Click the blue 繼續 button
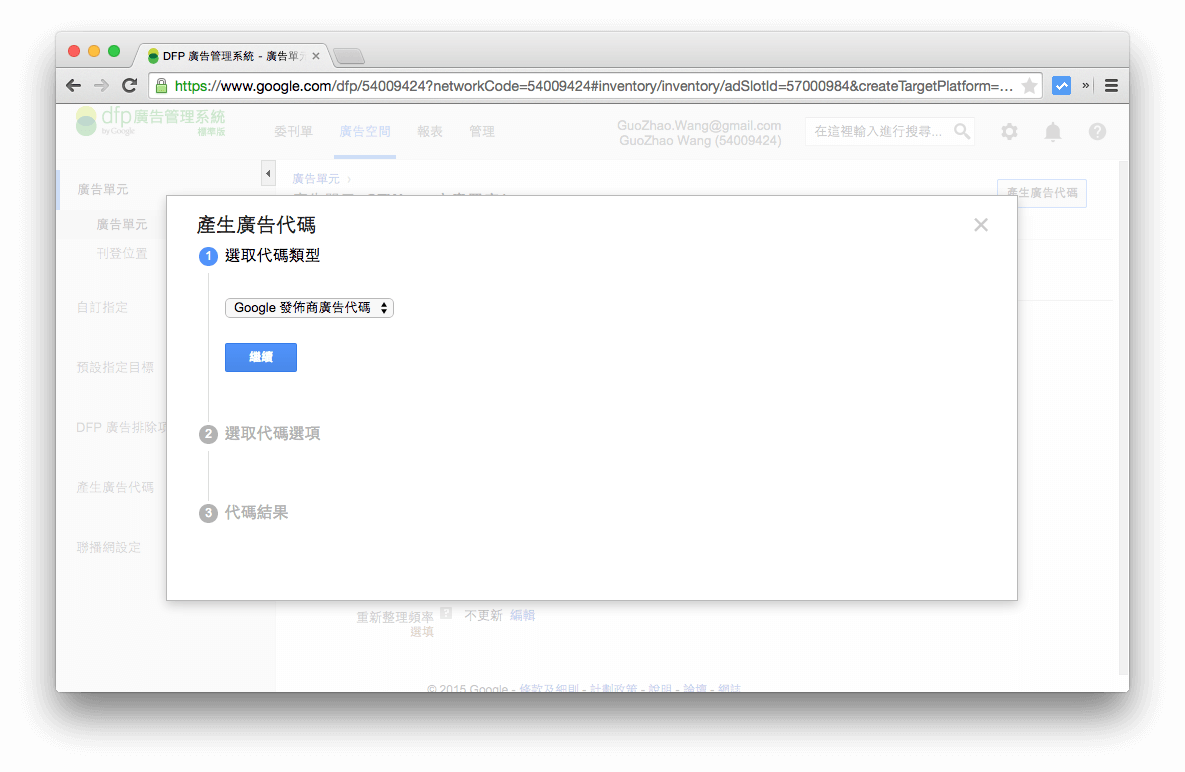 (x=260, y=357)
